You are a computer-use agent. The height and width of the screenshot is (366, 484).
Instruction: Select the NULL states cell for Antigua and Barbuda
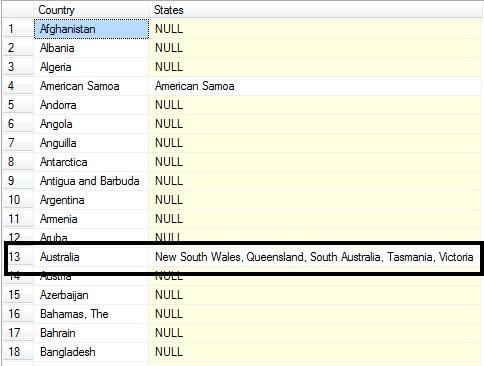(315, 181)
